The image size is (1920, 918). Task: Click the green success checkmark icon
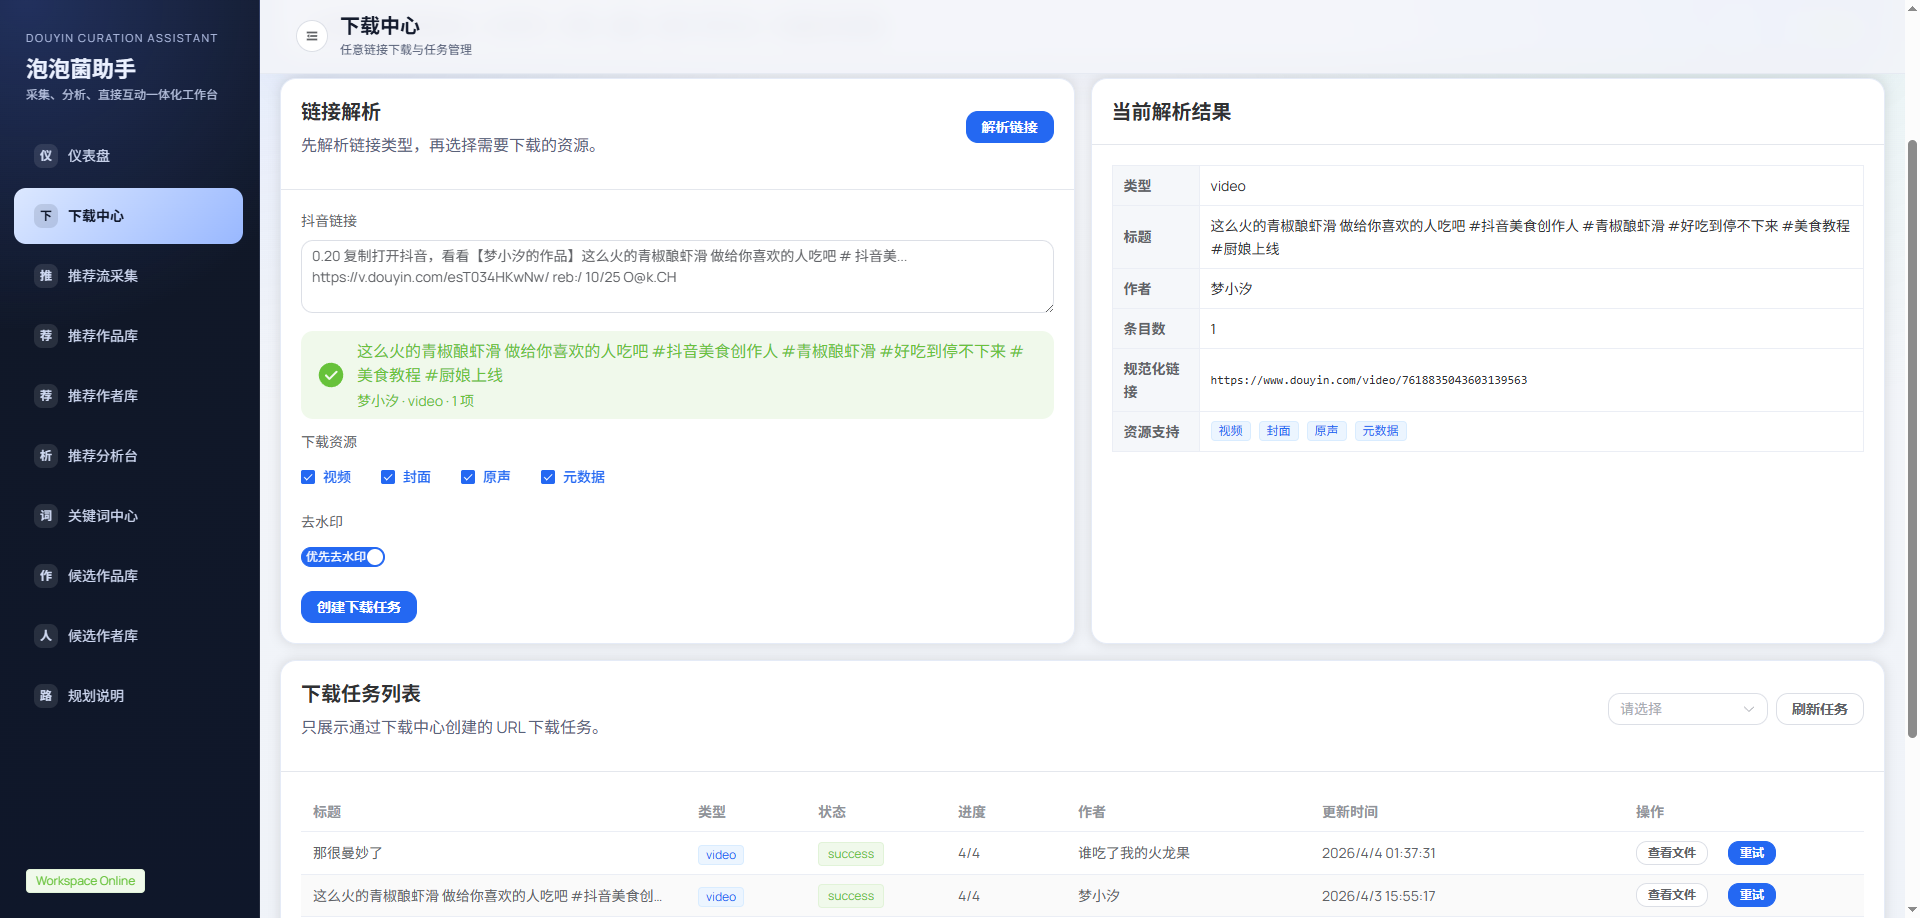coord(331,375)
